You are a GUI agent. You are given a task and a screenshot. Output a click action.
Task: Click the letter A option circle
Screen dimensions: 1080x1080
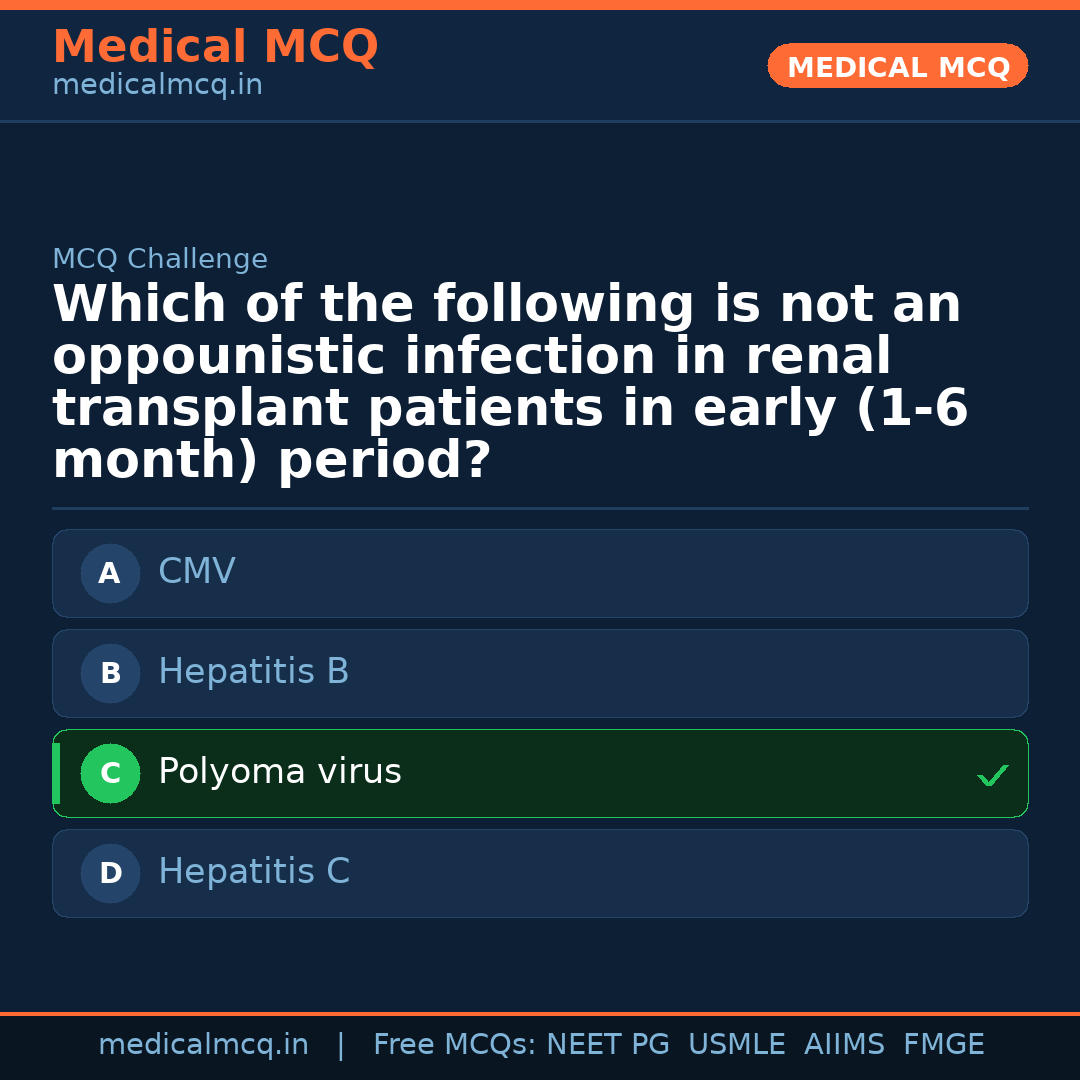coord(110,574)
